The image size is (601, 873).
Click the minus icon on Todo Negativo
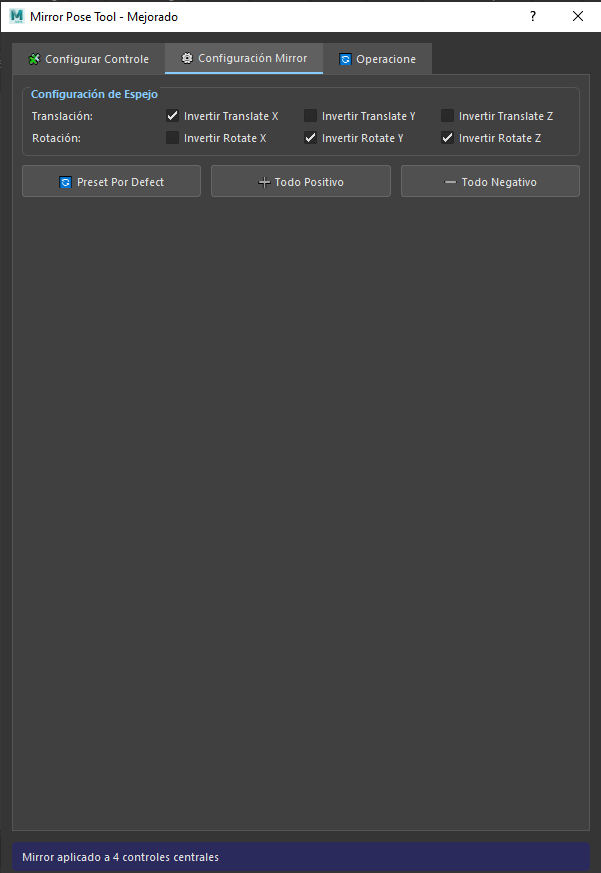tap(450, 183)
